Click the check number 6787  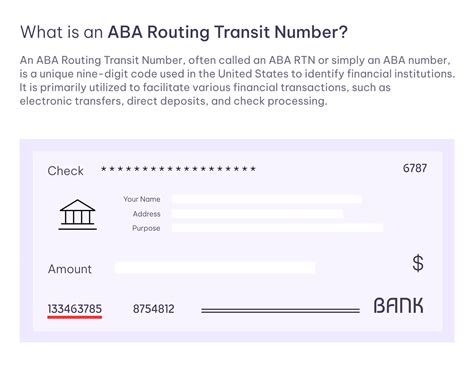[x=415, y=168]
